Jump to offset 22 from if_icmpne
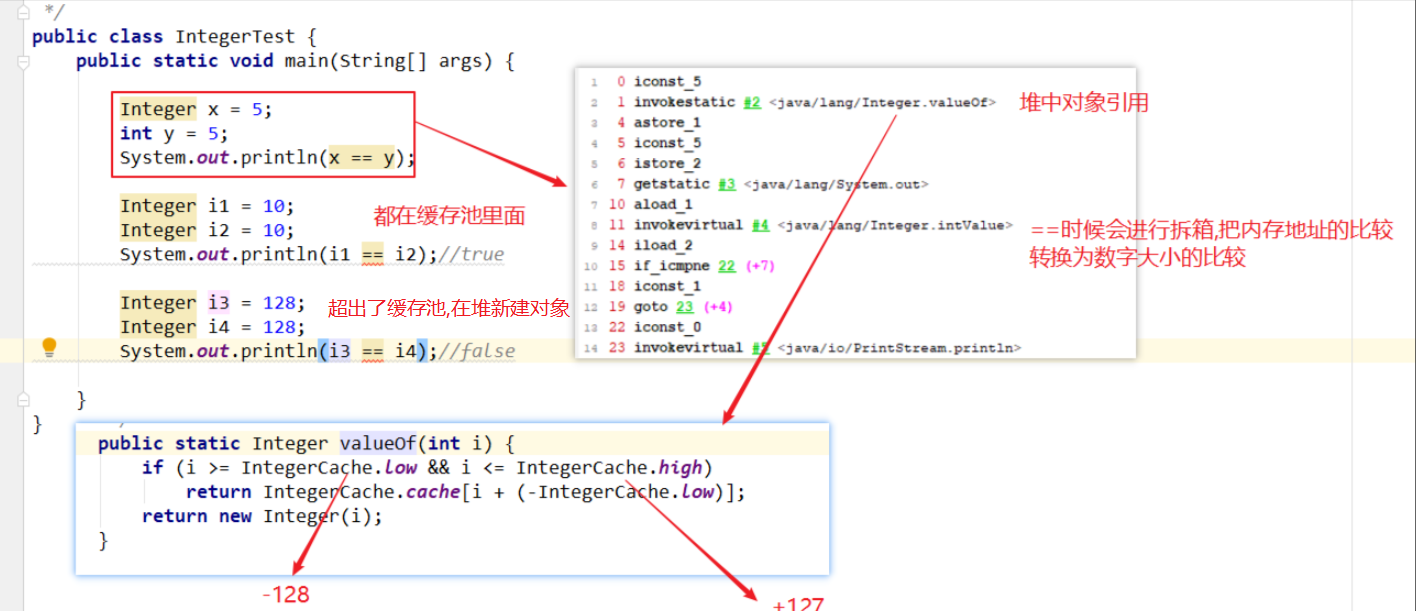 [727, 266]
